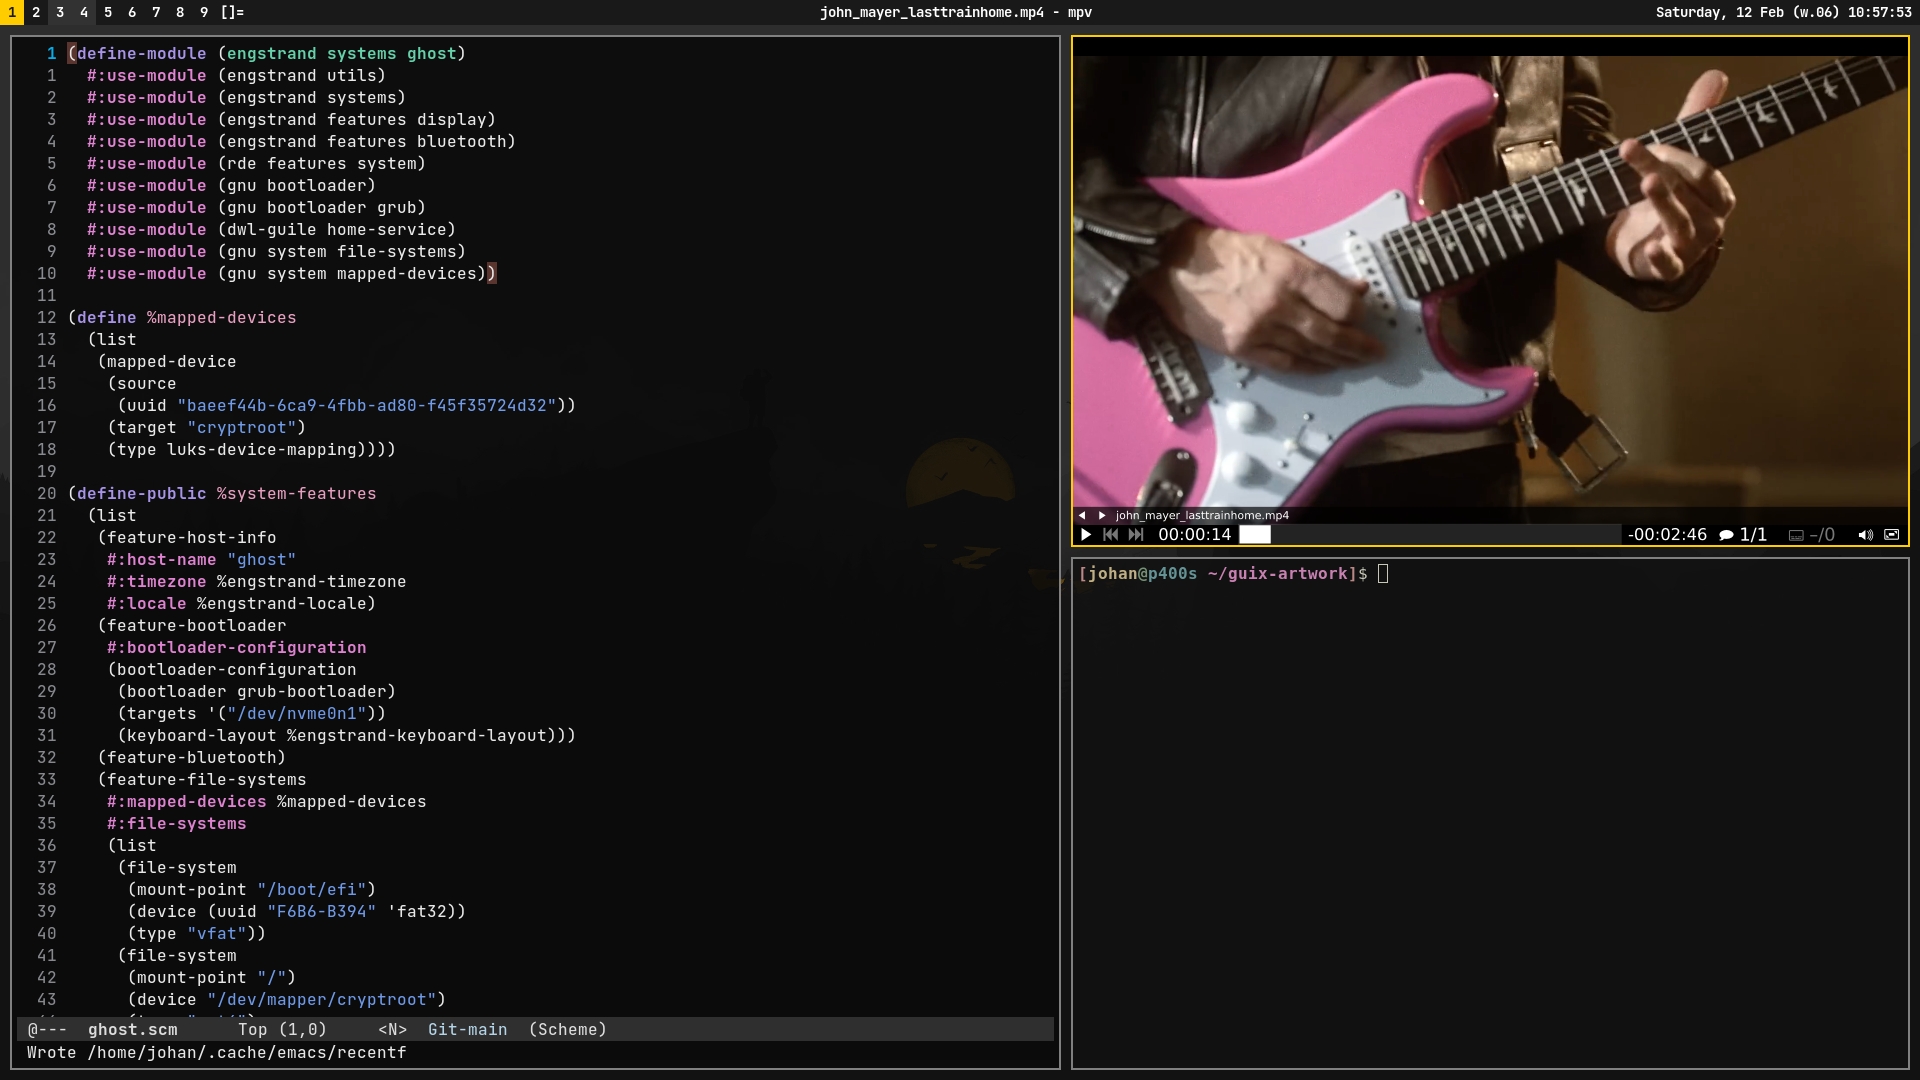Skip to previous chapter in mpv
The width and height of the screenshot is (1920, 1080).
point(1110,535)
